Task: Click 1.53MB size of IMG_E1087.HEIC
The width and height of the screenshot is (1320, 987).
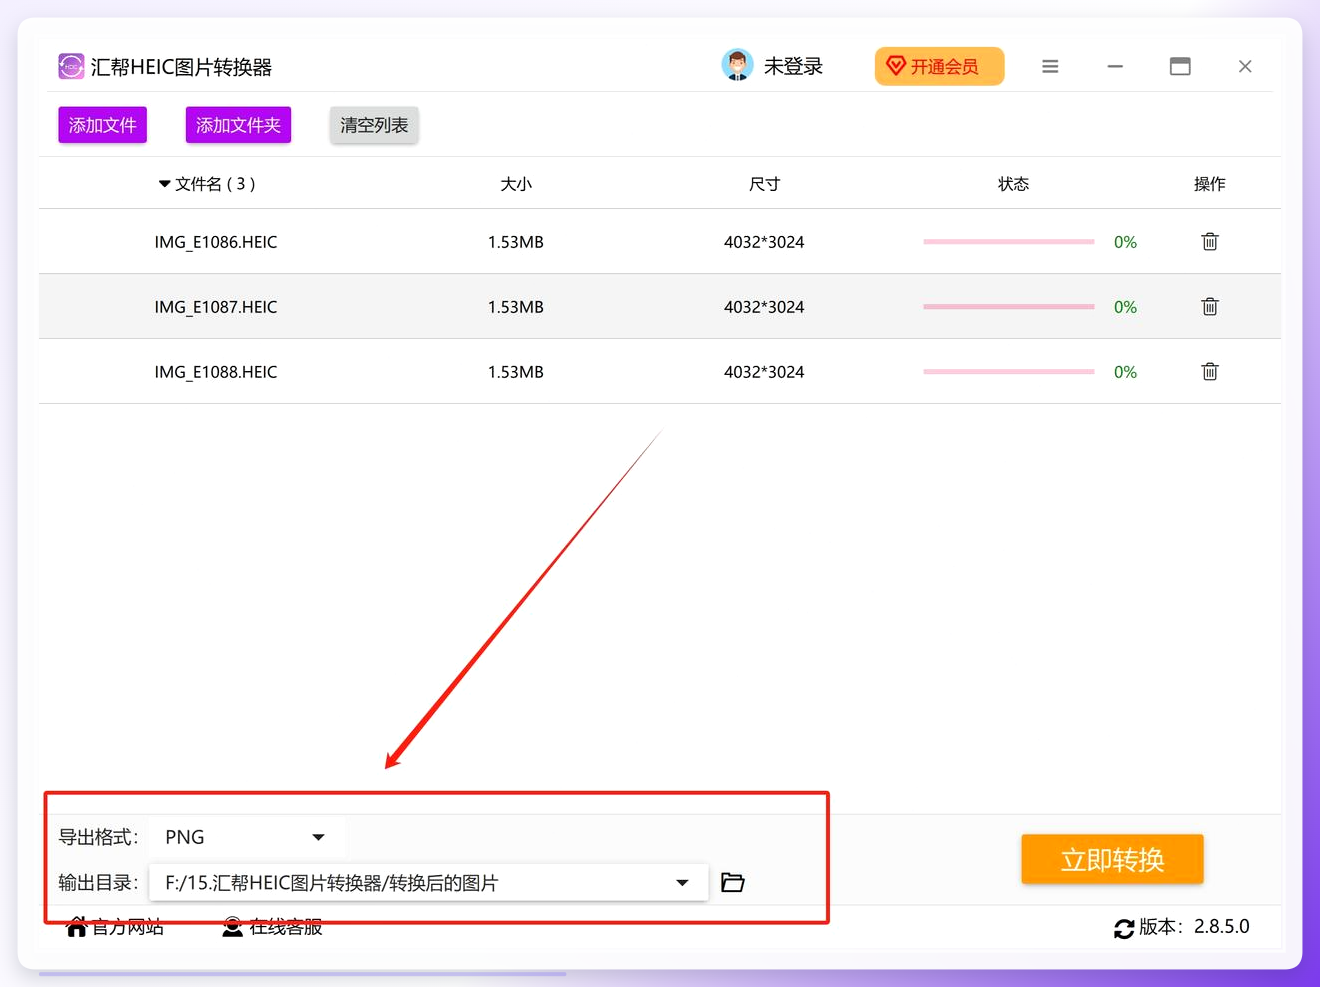Action: pyautogui.click(x=516, y=307)
